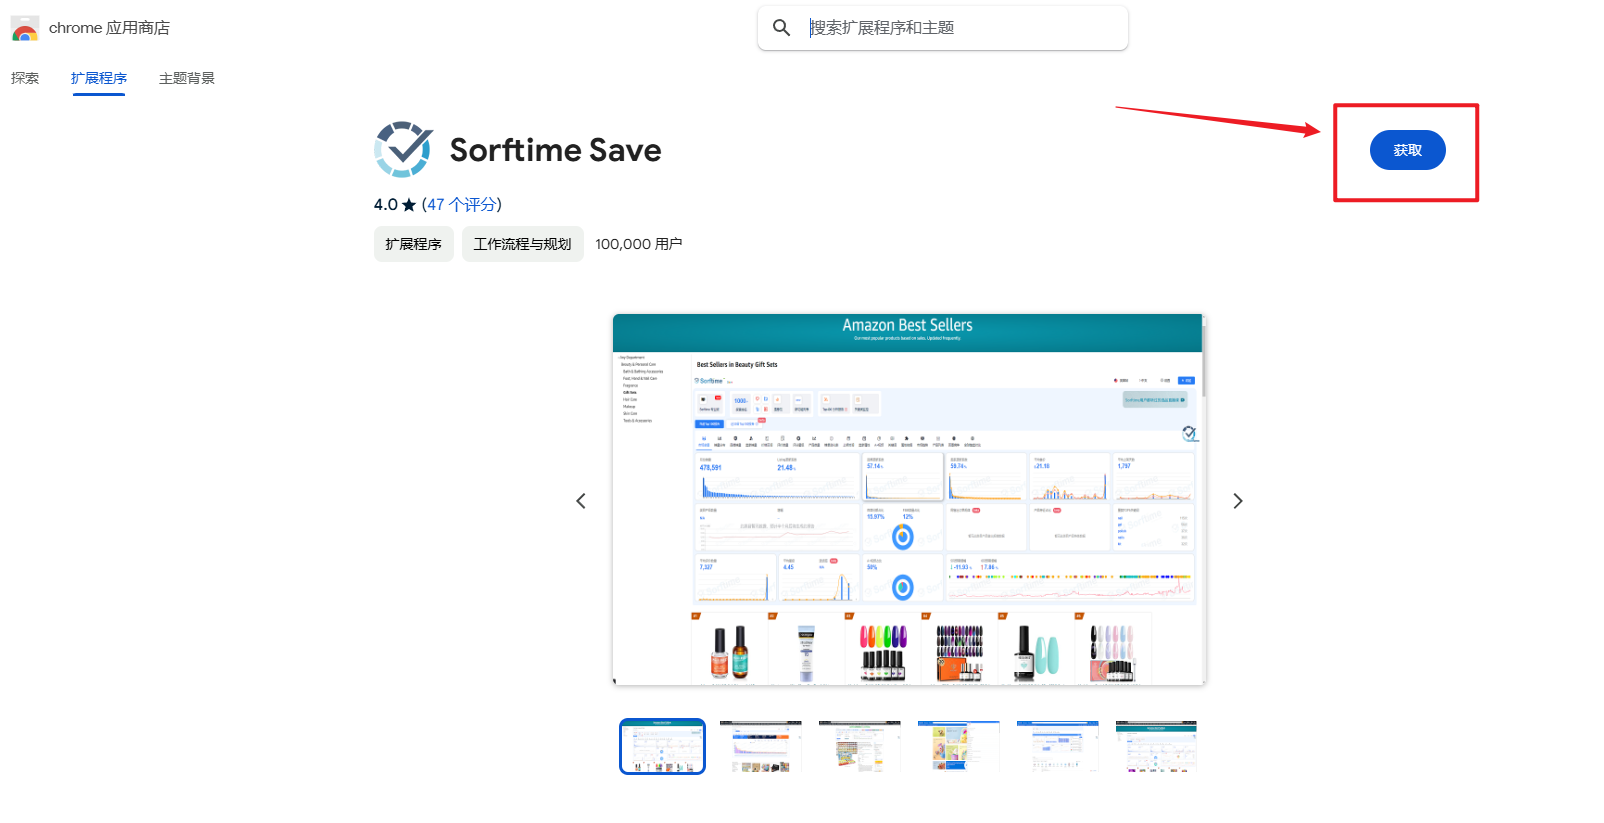1604x823 pixels.
Task: Click the 工作流程与规划 category chip
Action: pos(523,244)
